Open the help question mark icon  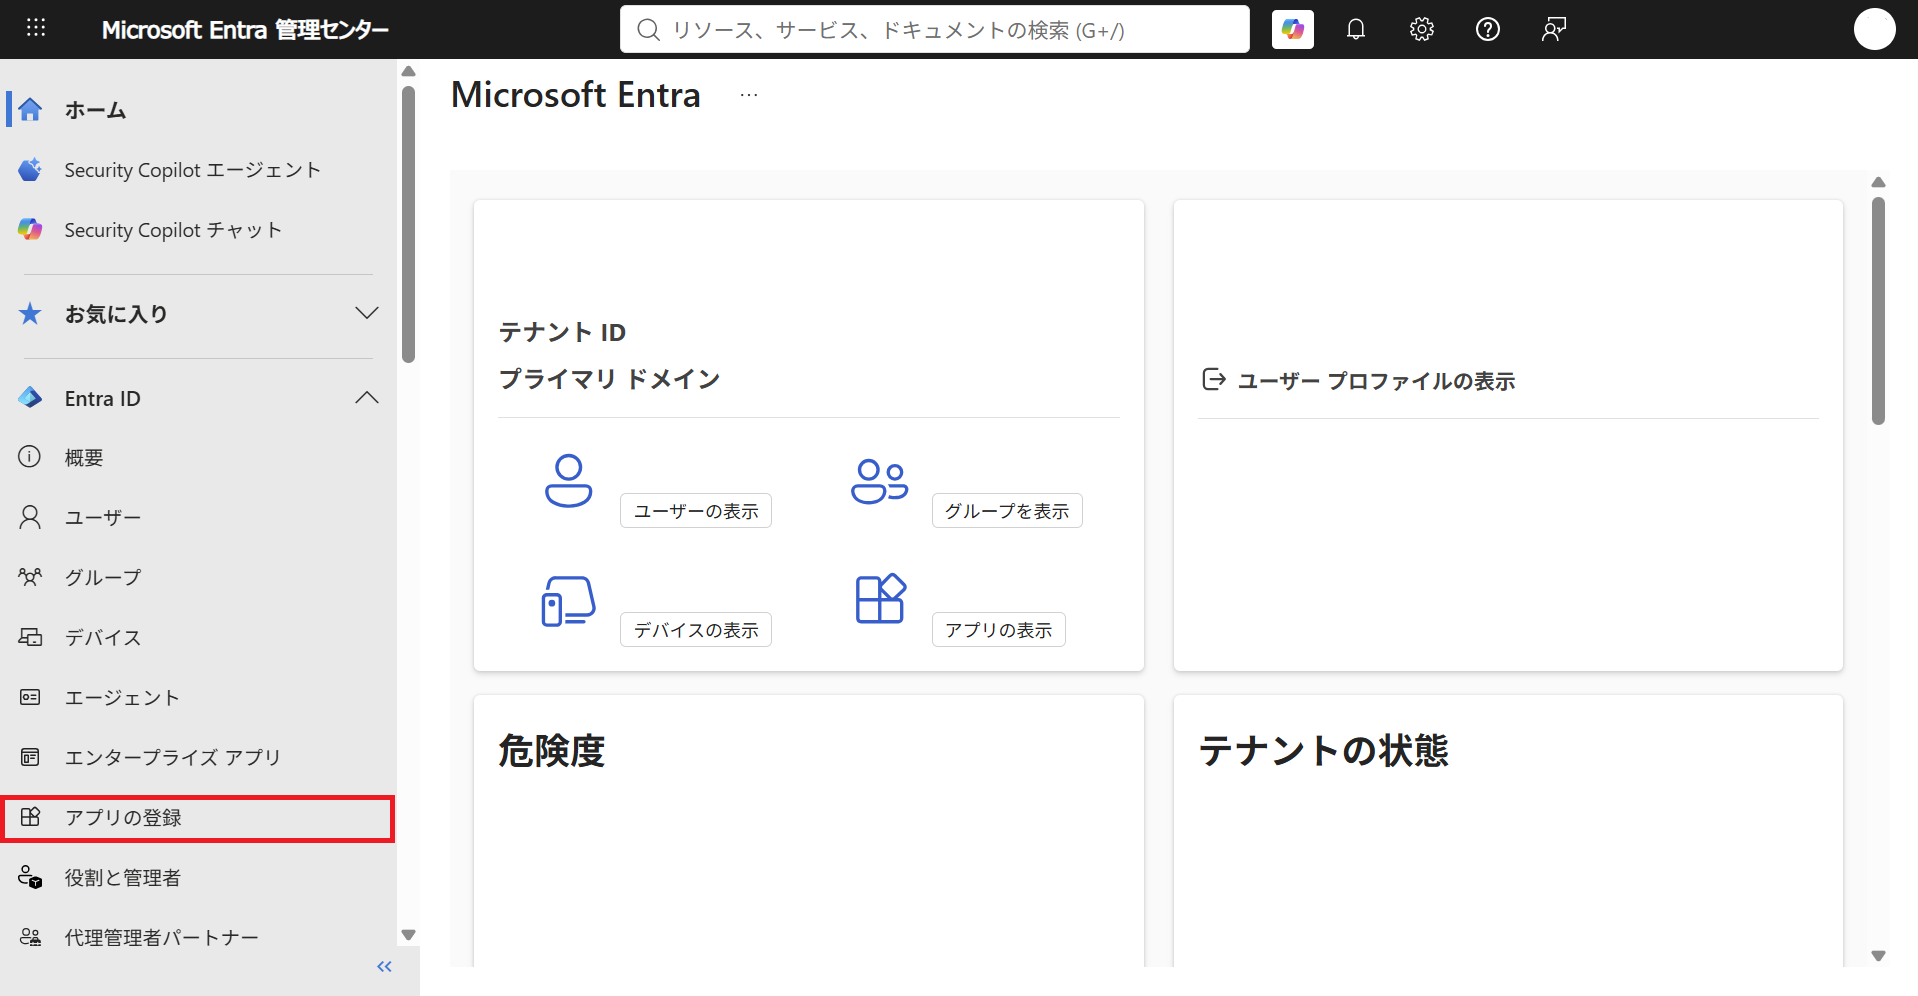1488,29
